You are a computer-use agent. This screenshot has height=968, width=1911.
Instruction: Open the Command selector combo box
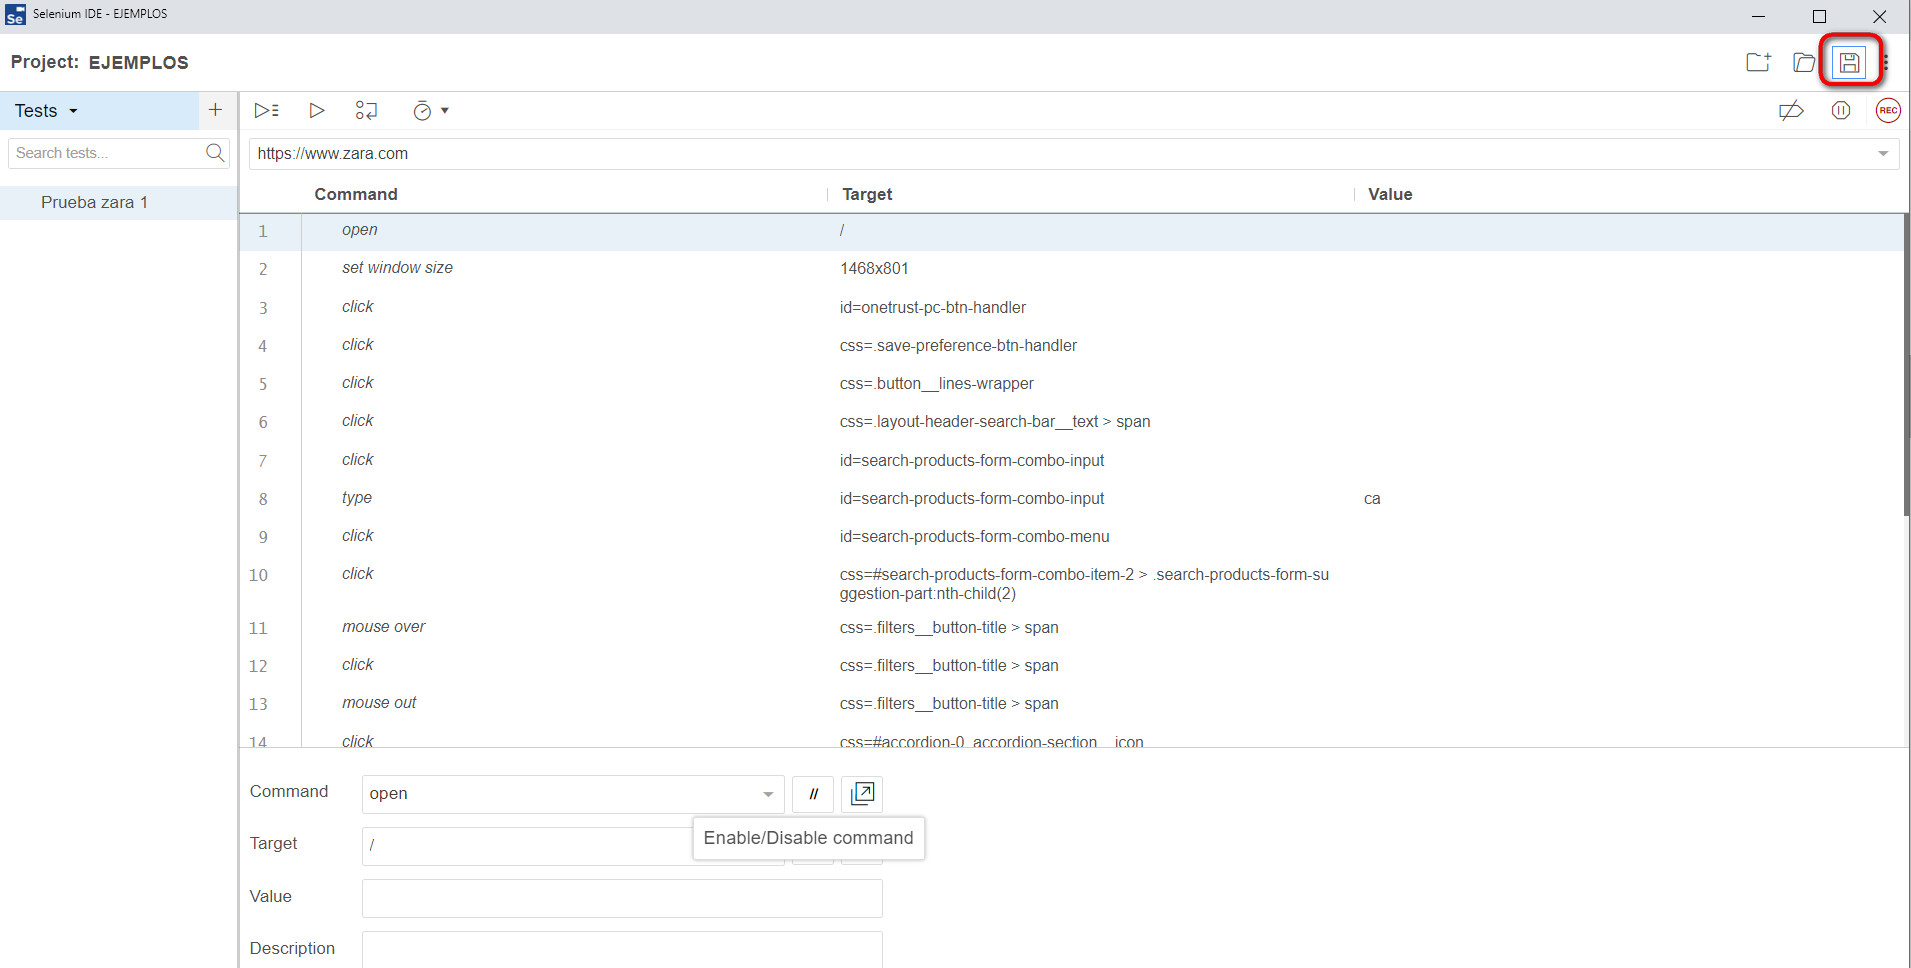571,794
